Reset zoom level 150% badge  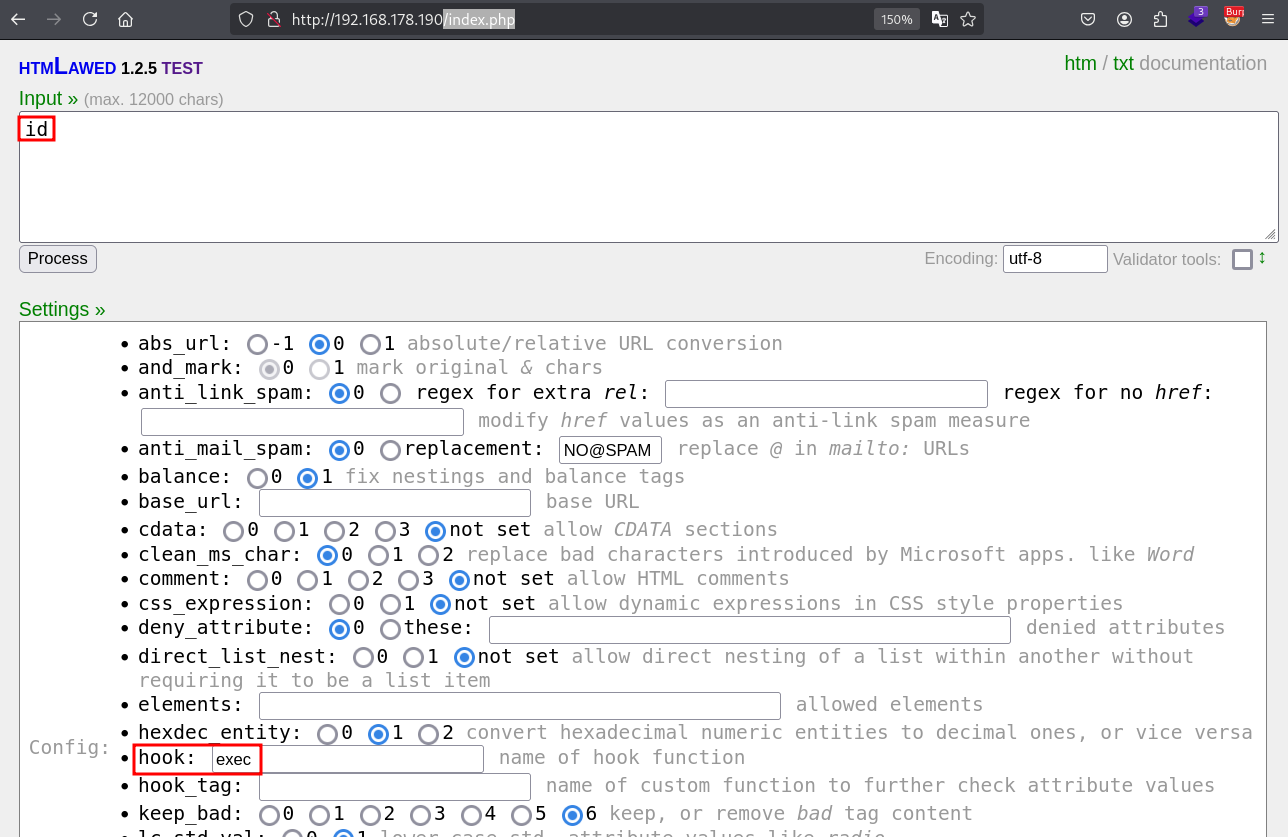[896, 19]
